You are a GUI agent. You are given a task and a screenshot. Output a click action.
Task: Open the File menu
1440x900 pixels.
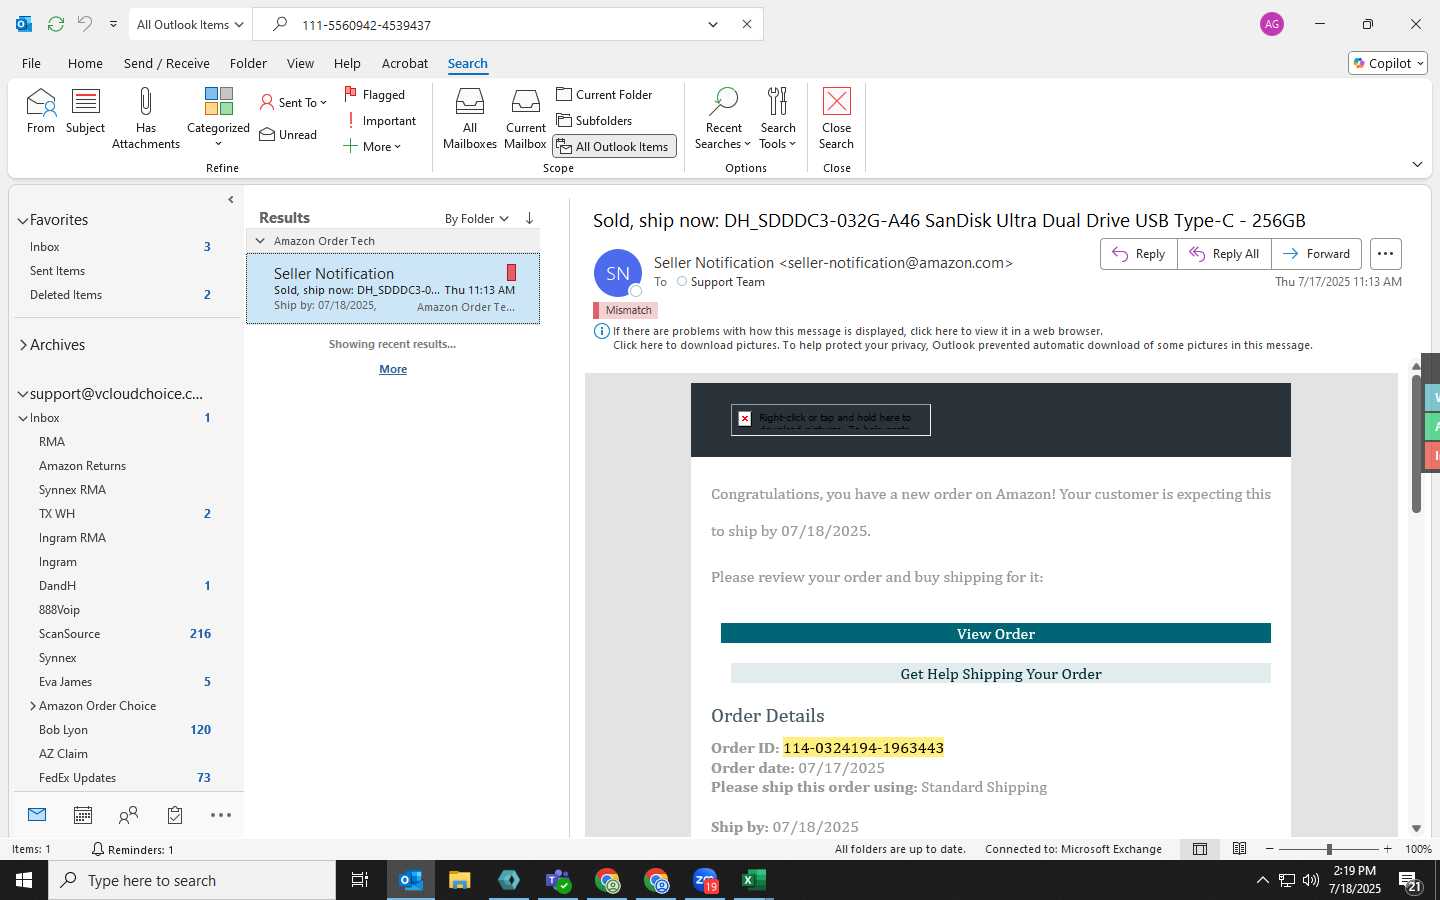(31, 63)
